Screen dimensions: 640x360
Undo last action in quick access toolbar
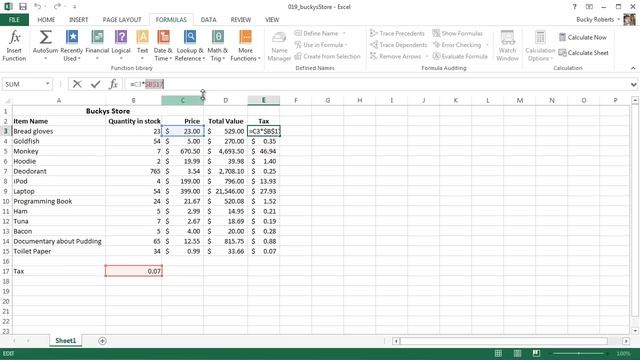pyautogui.click(x=38, y=7)
